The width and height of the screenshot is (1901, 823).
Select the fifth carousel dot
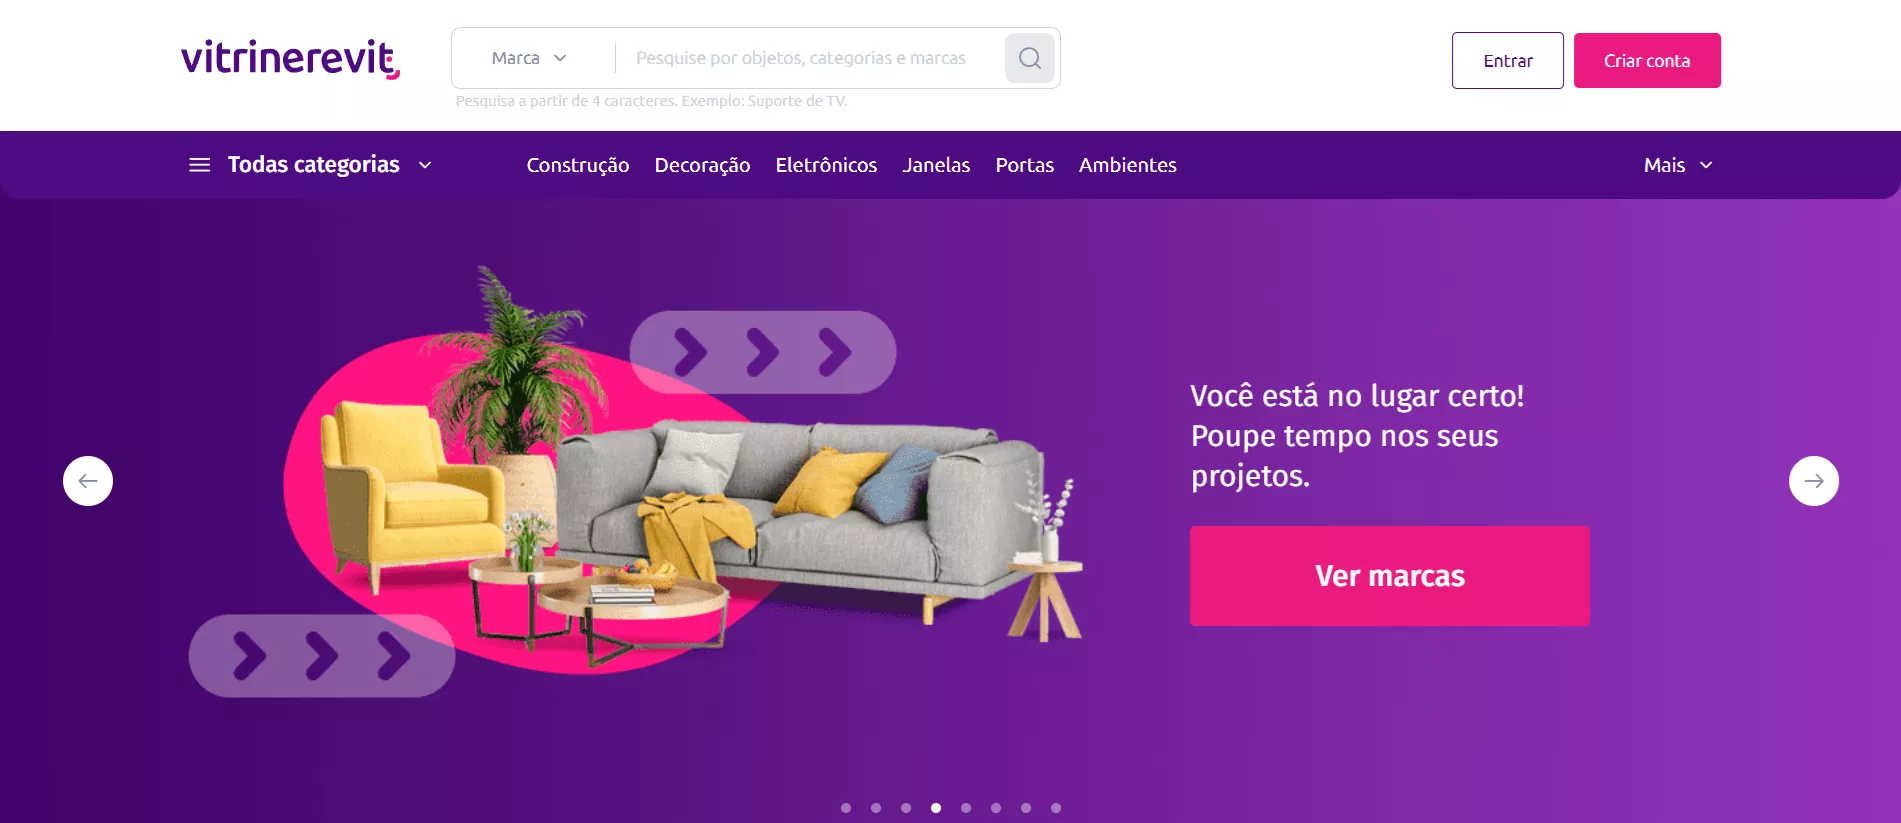coord(966,808)
